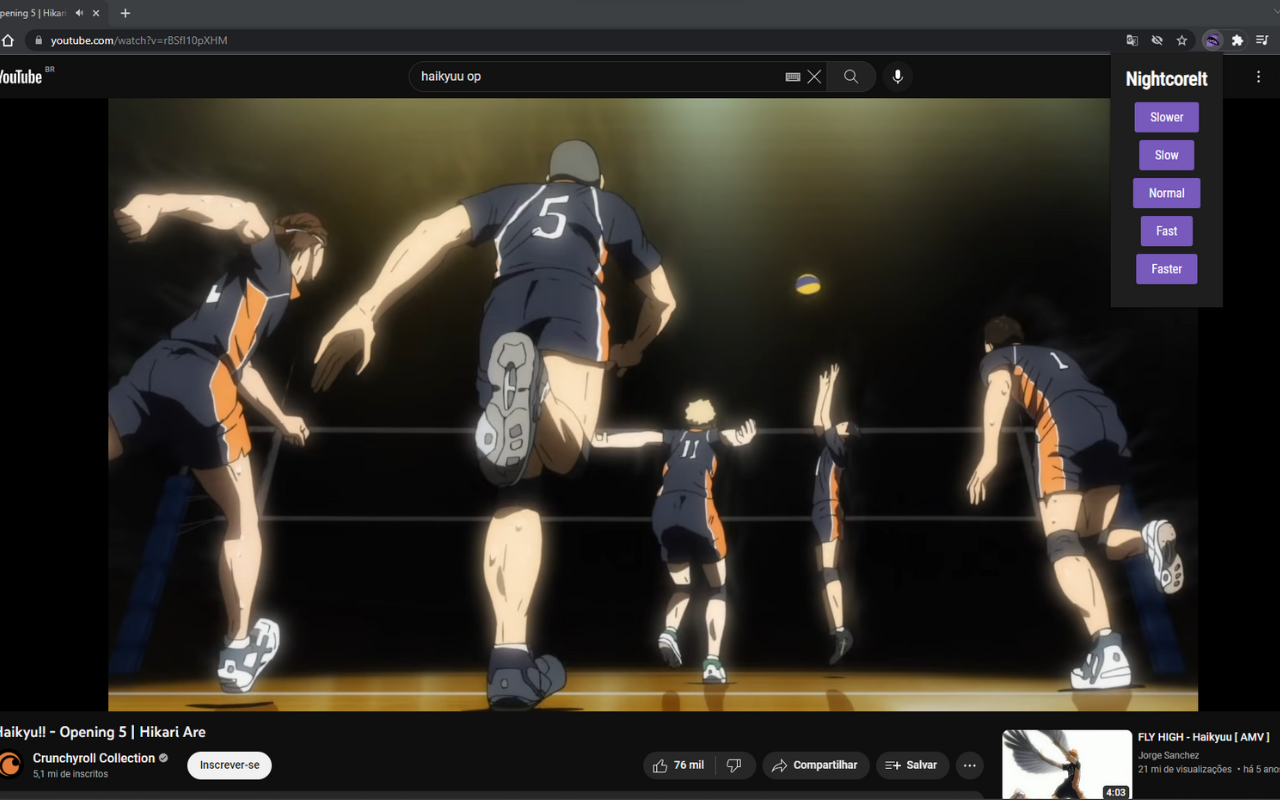The height and width of the screenshot is (800, 1280).
Task: Reset speed to Normal in NightcoreIt
Action: (x=1166, y=193)
